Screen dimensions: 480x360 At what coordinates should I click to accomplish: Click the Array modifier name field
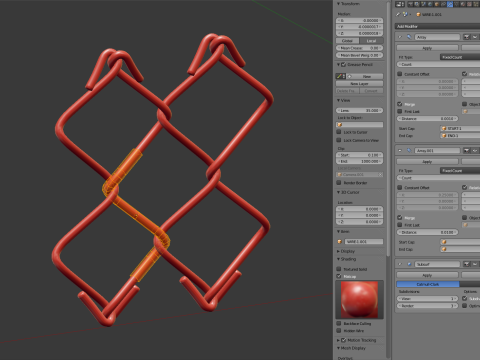tap(438, 37)
